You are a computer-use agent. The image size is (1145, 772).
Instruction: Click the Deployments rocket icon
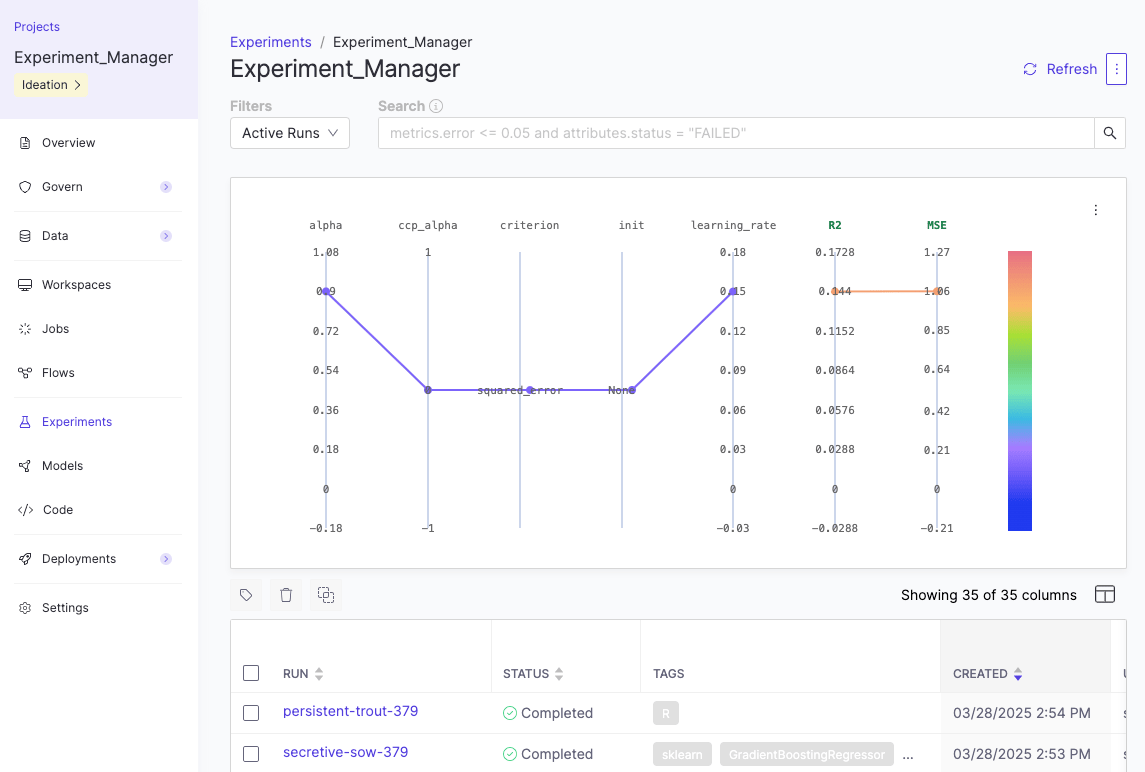pos(25,559)
